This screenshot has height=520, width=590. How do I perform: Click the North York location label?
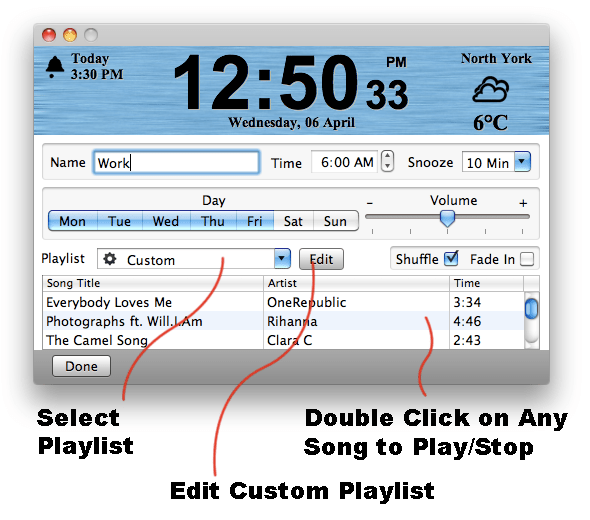(x=496, y=58)
